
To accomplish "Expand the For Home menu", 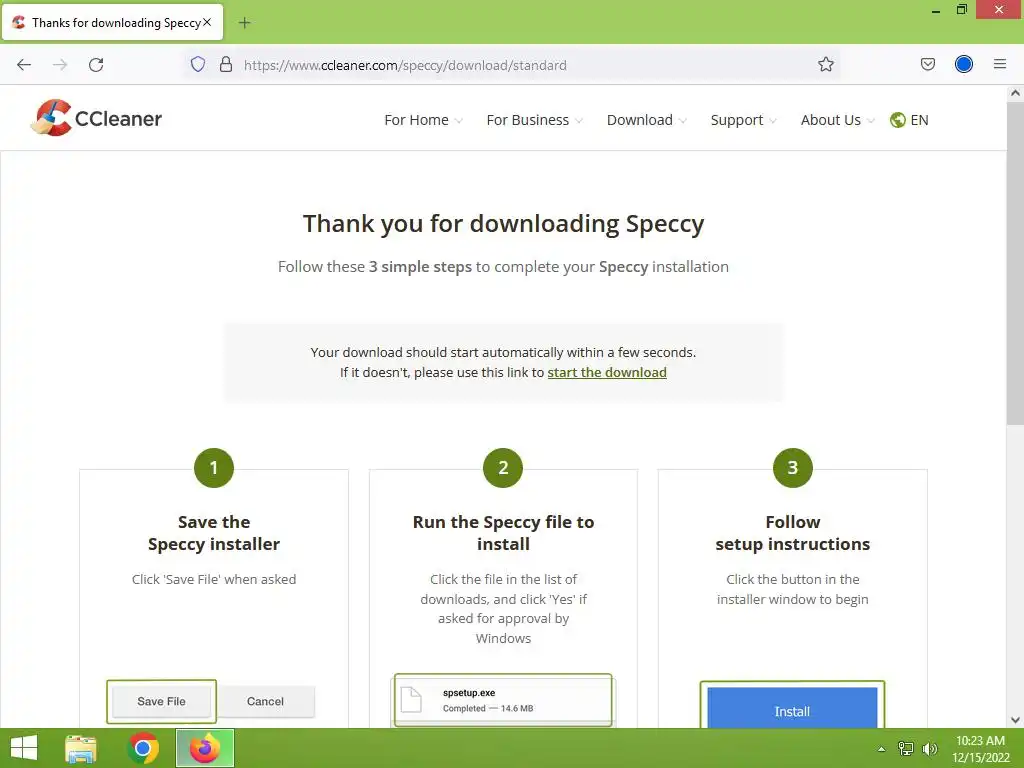I will coord(423,120).
